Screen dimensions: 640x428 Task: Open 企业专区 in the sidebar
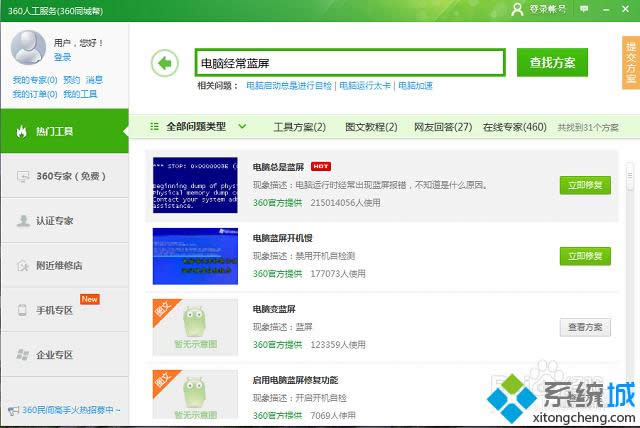[64, 355]
